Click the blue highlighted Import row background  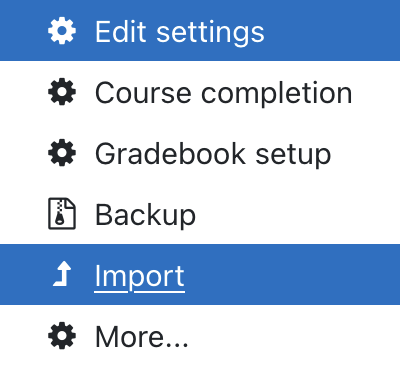200,274
